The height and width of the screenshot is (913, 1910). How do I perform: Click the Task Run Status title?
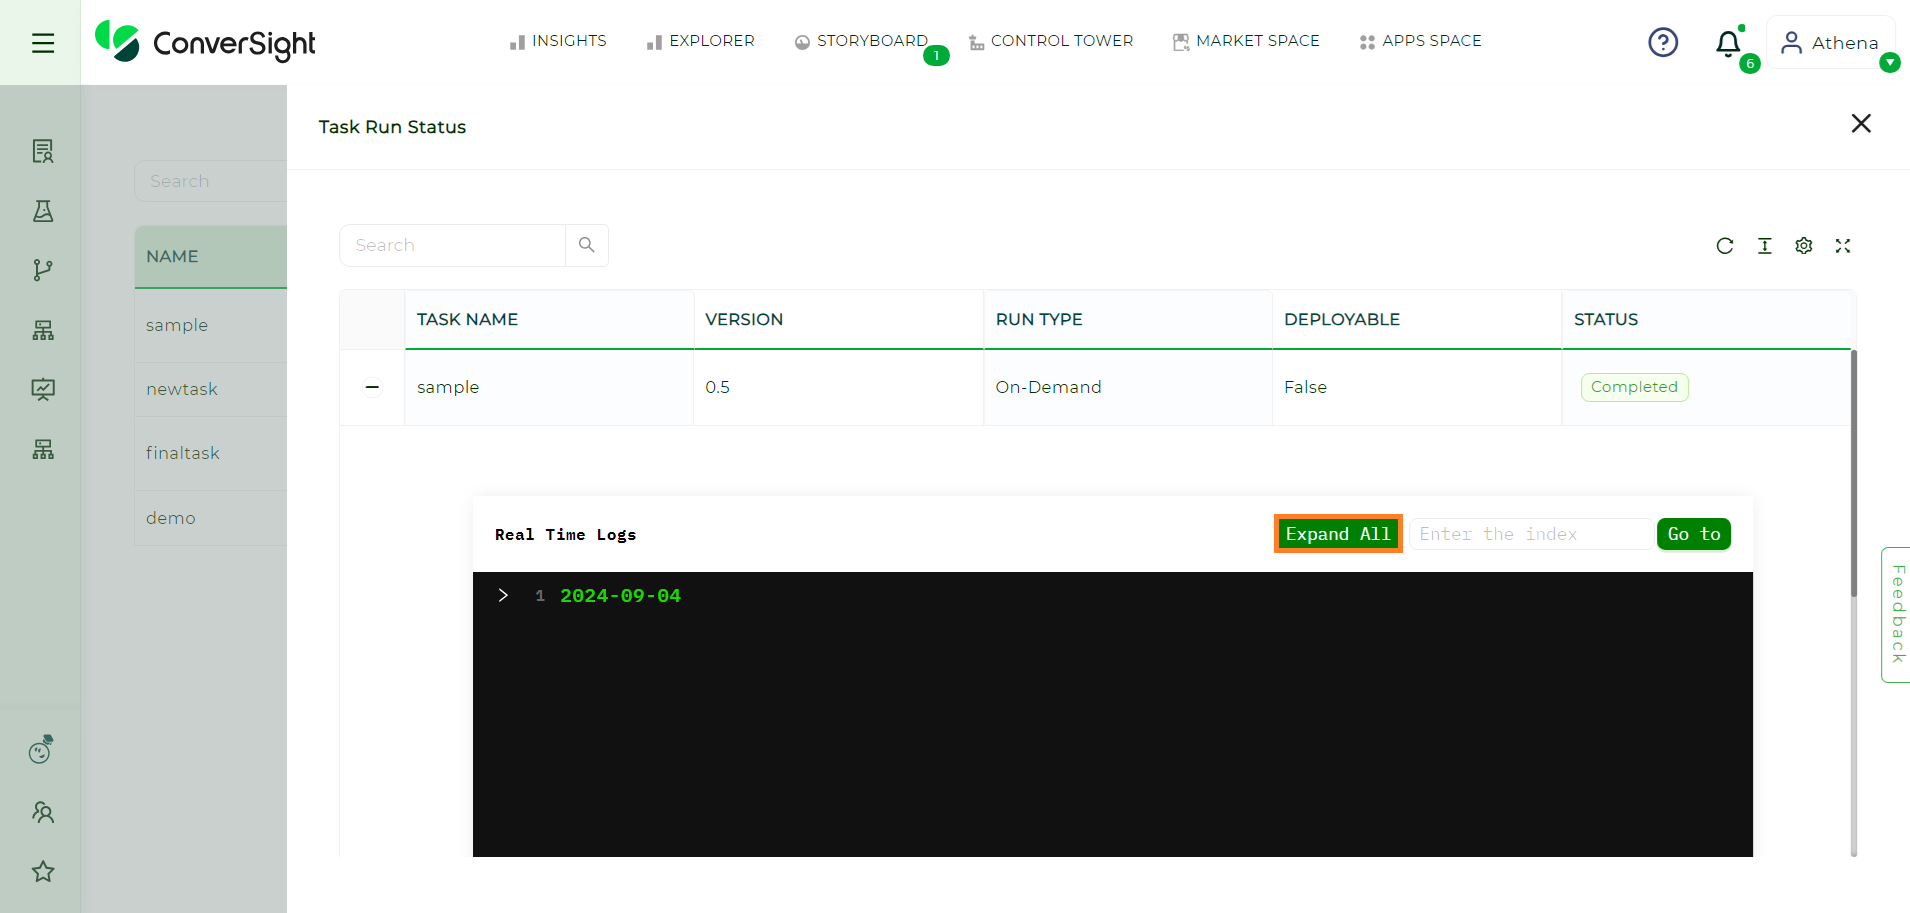[392, 127]
